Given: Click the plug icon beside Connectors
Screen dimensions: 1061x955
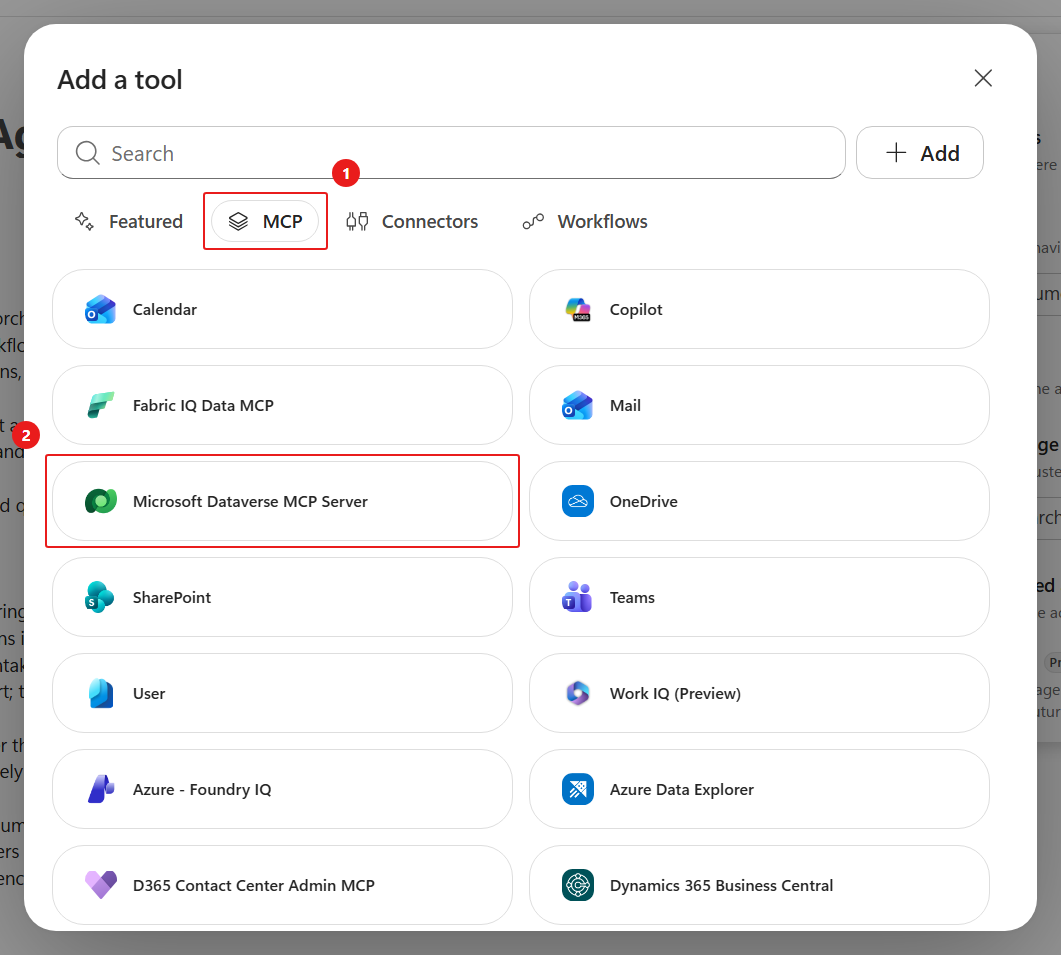Looking at the screenshot, I should 357,221.
